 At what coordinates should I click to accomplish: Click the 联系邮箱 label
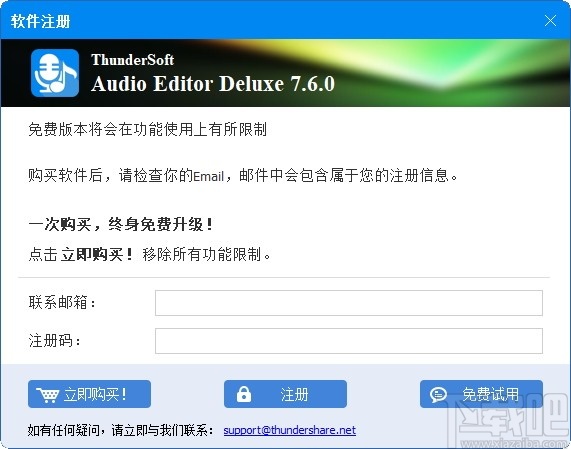coord(62,302)
